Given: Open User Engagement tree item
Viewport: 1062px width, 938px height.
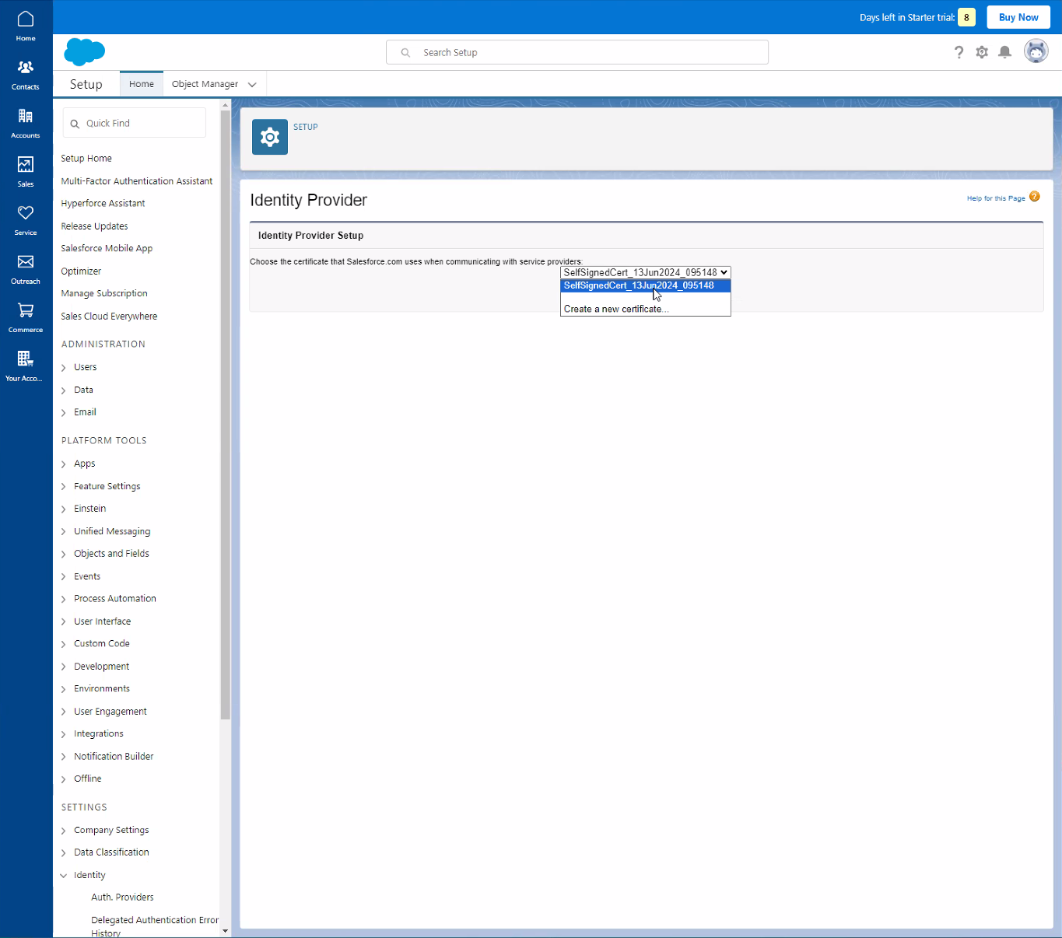Looking at the screenshot, I should tap(110, 712).
